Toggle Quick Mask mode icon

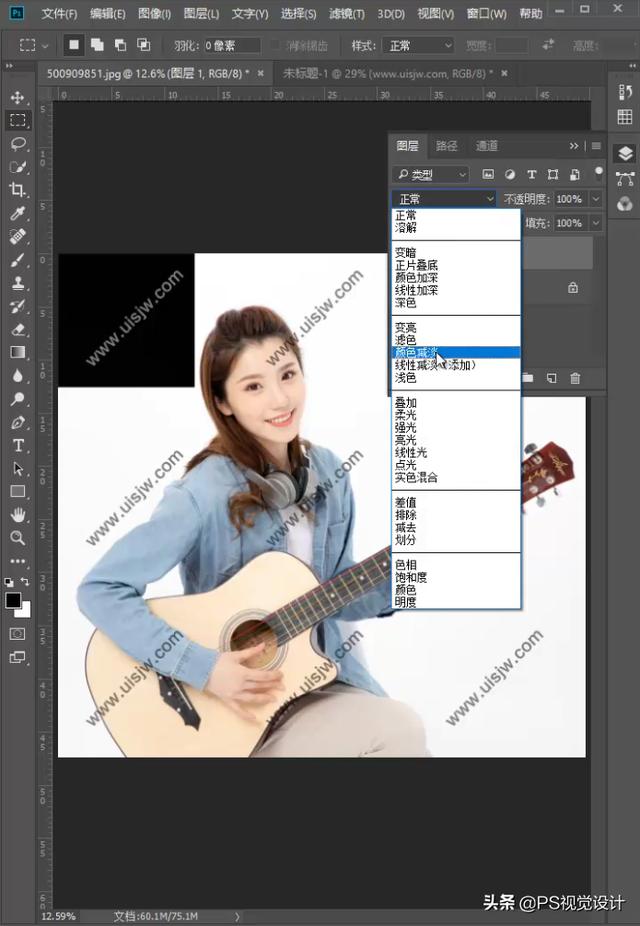coord(18,634)
